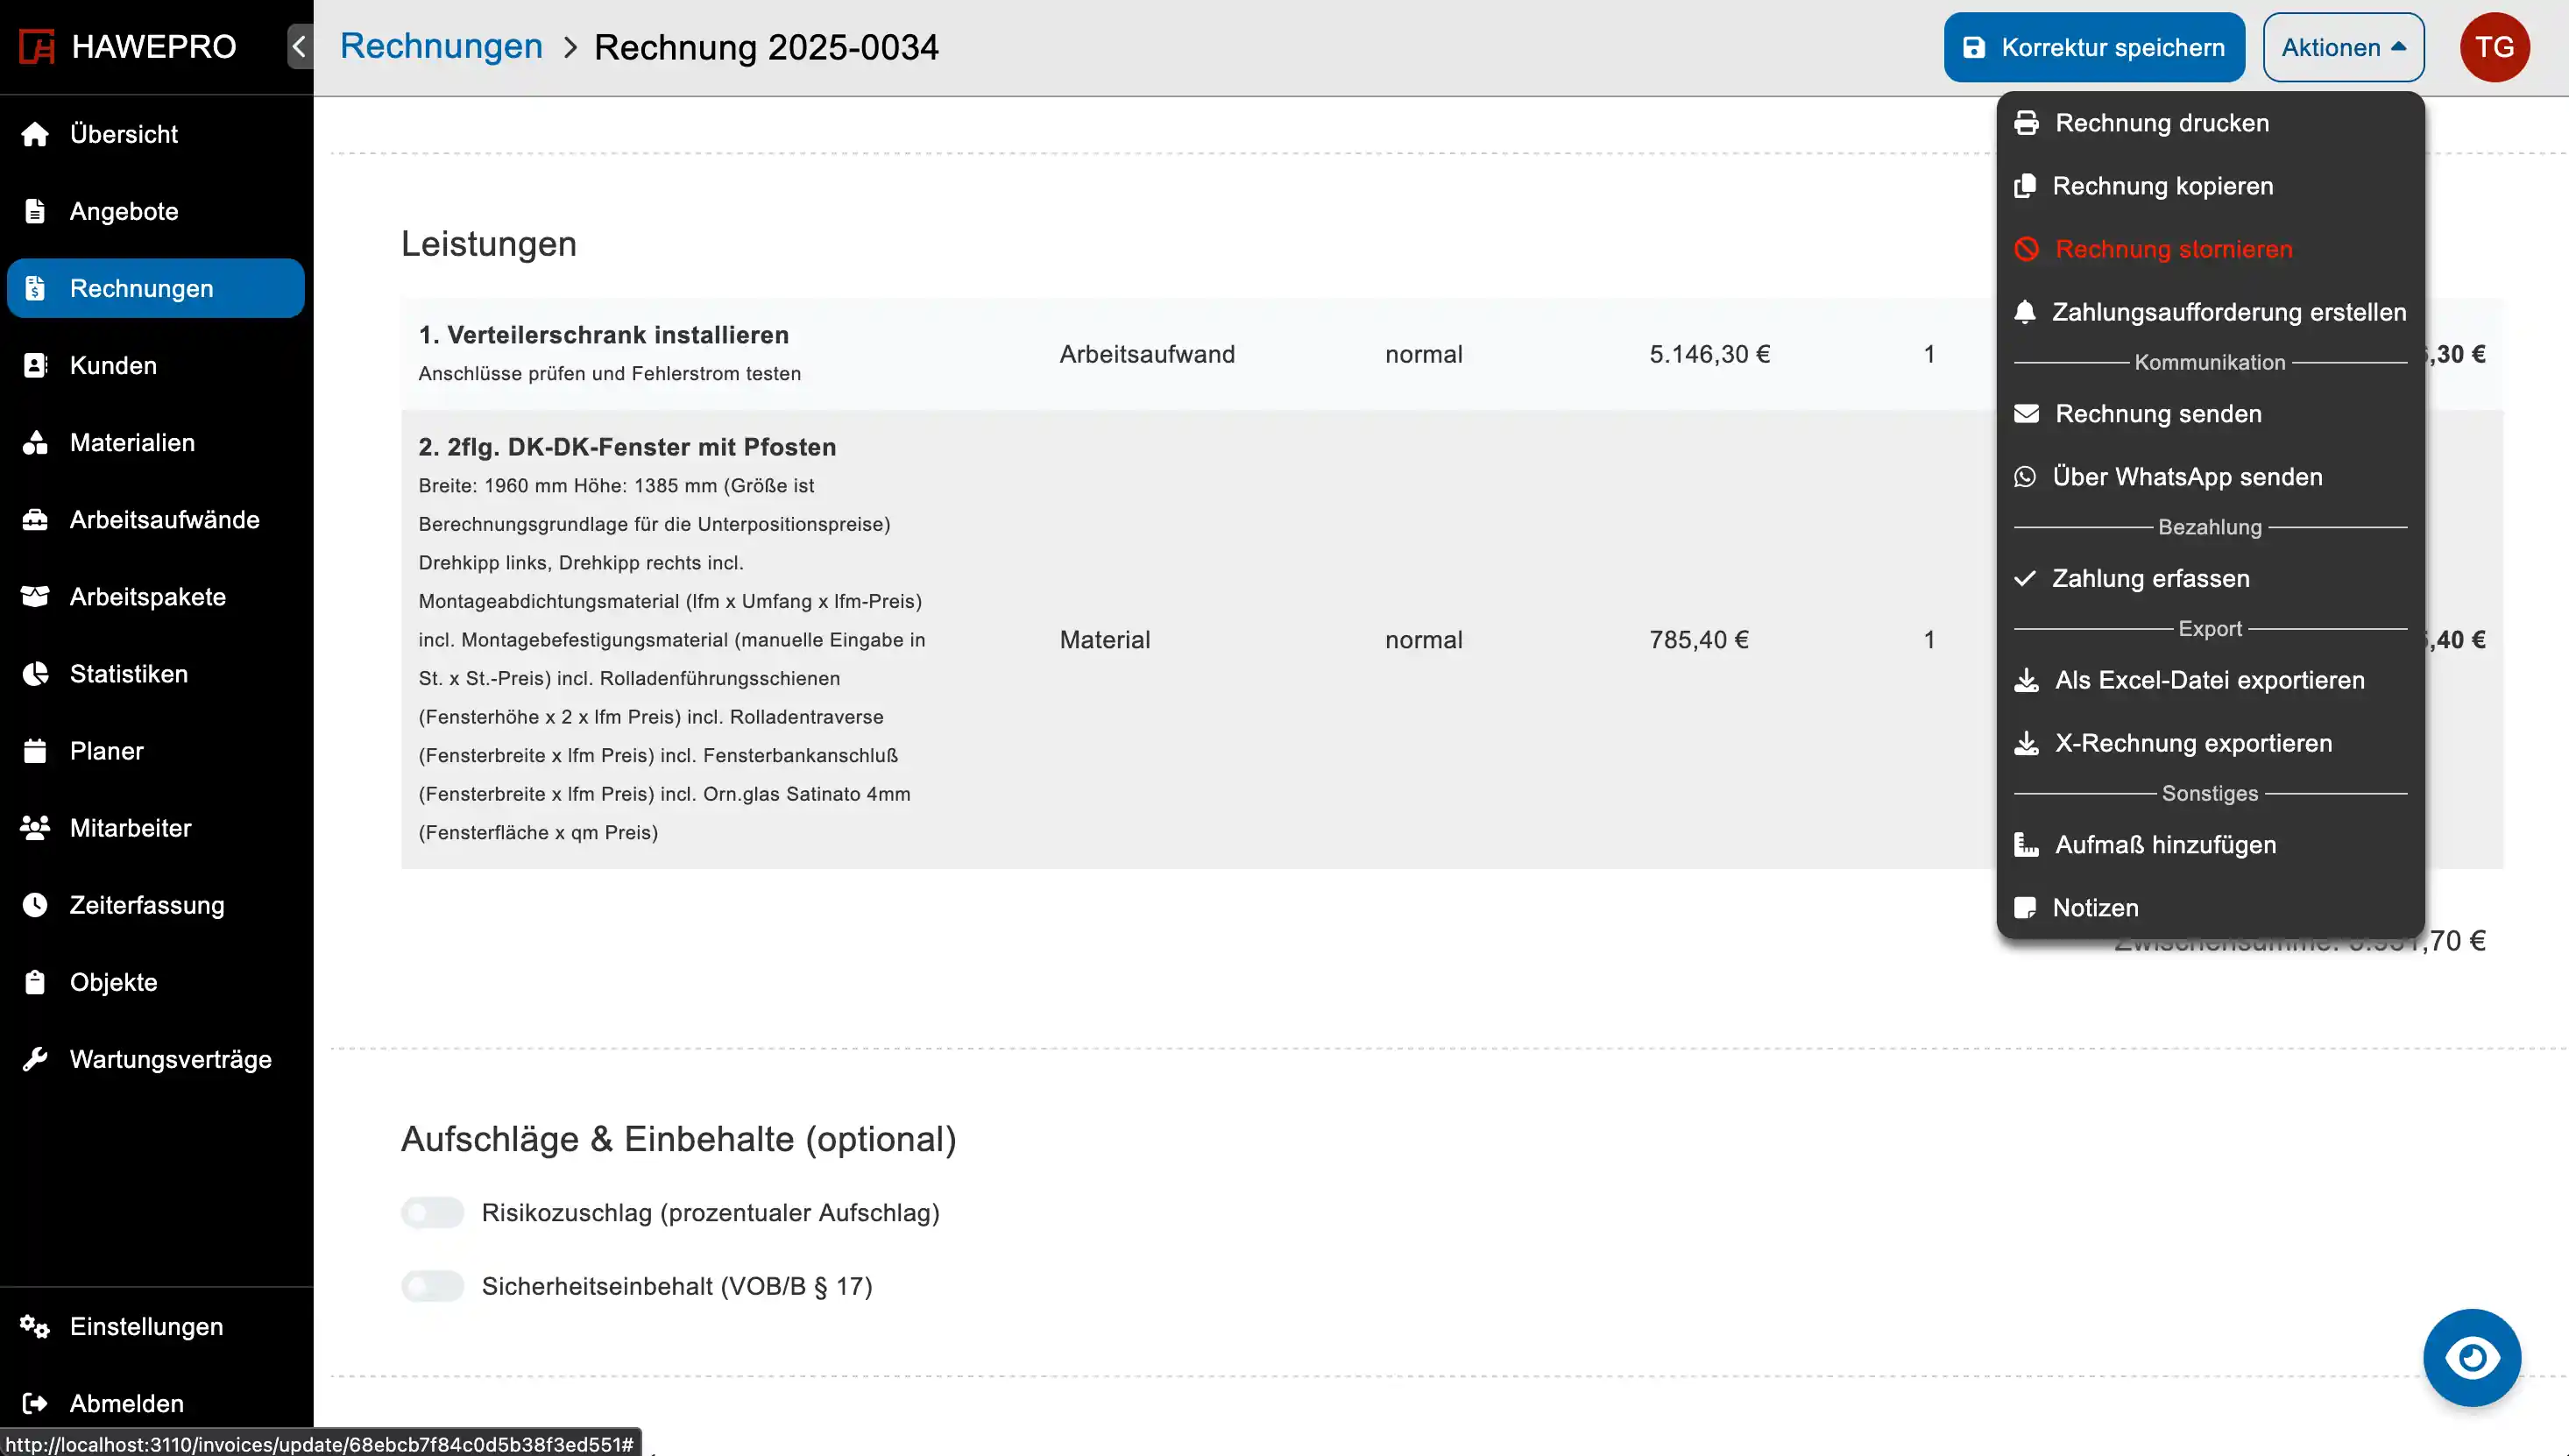
Task: Enable the Sicherheitseinbehalt (VOB/B § 17) toggle
Action: [x=433, y=1286]
